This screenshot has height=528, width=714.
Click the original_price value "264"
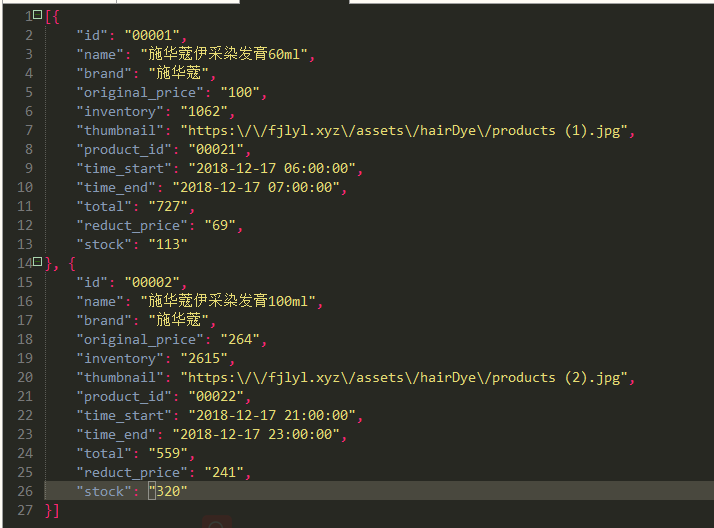click(240, 340)
